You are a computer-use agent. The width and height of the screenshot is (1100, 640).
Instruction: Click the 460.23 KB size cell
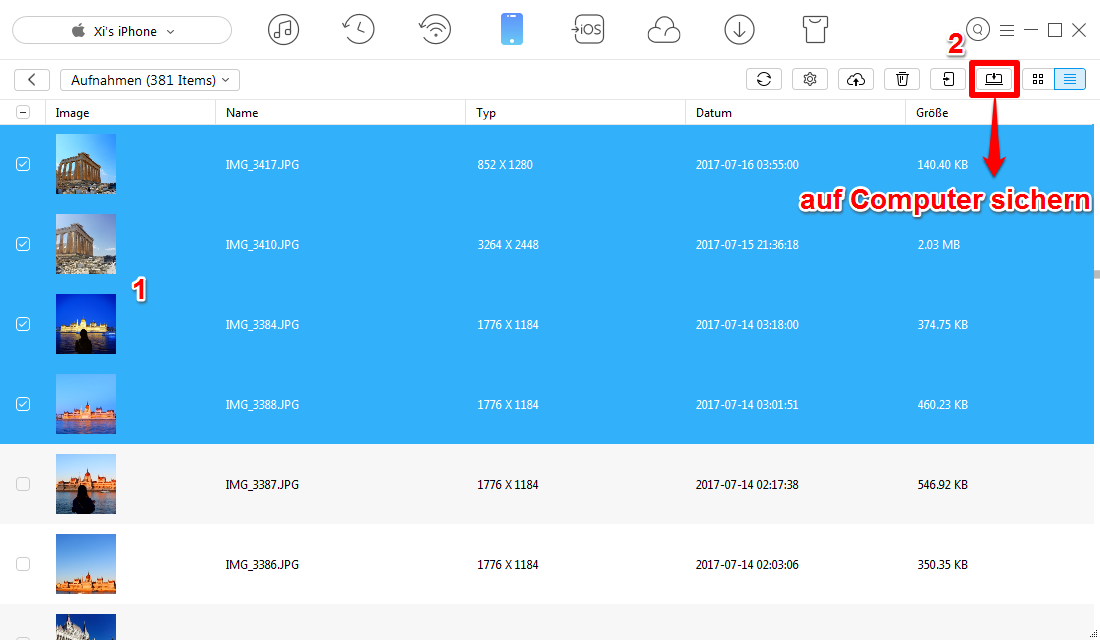pyautogui.click(x=943, y=405)
